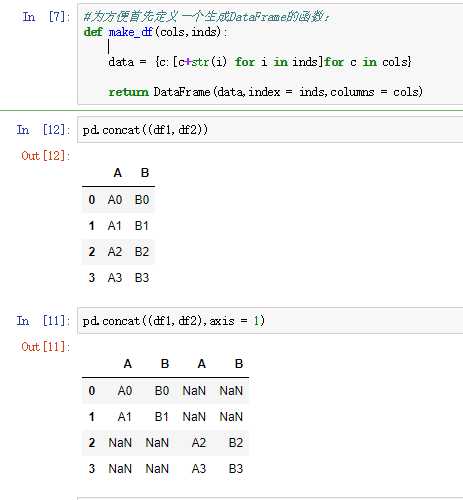Click row index 2 in Out[11] table
This screenshot has width=463, height=500.
point(92,443)
